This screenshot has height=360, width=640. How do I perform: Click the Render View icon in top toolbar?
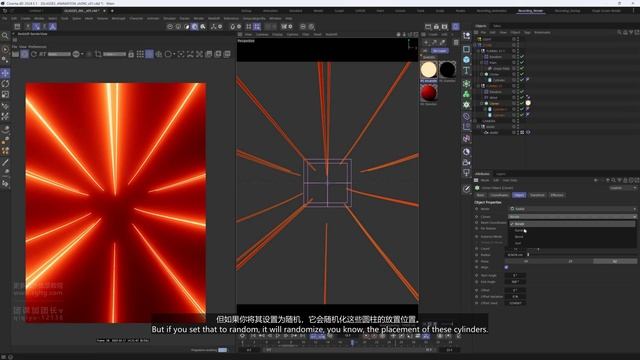tap(428, 27)
